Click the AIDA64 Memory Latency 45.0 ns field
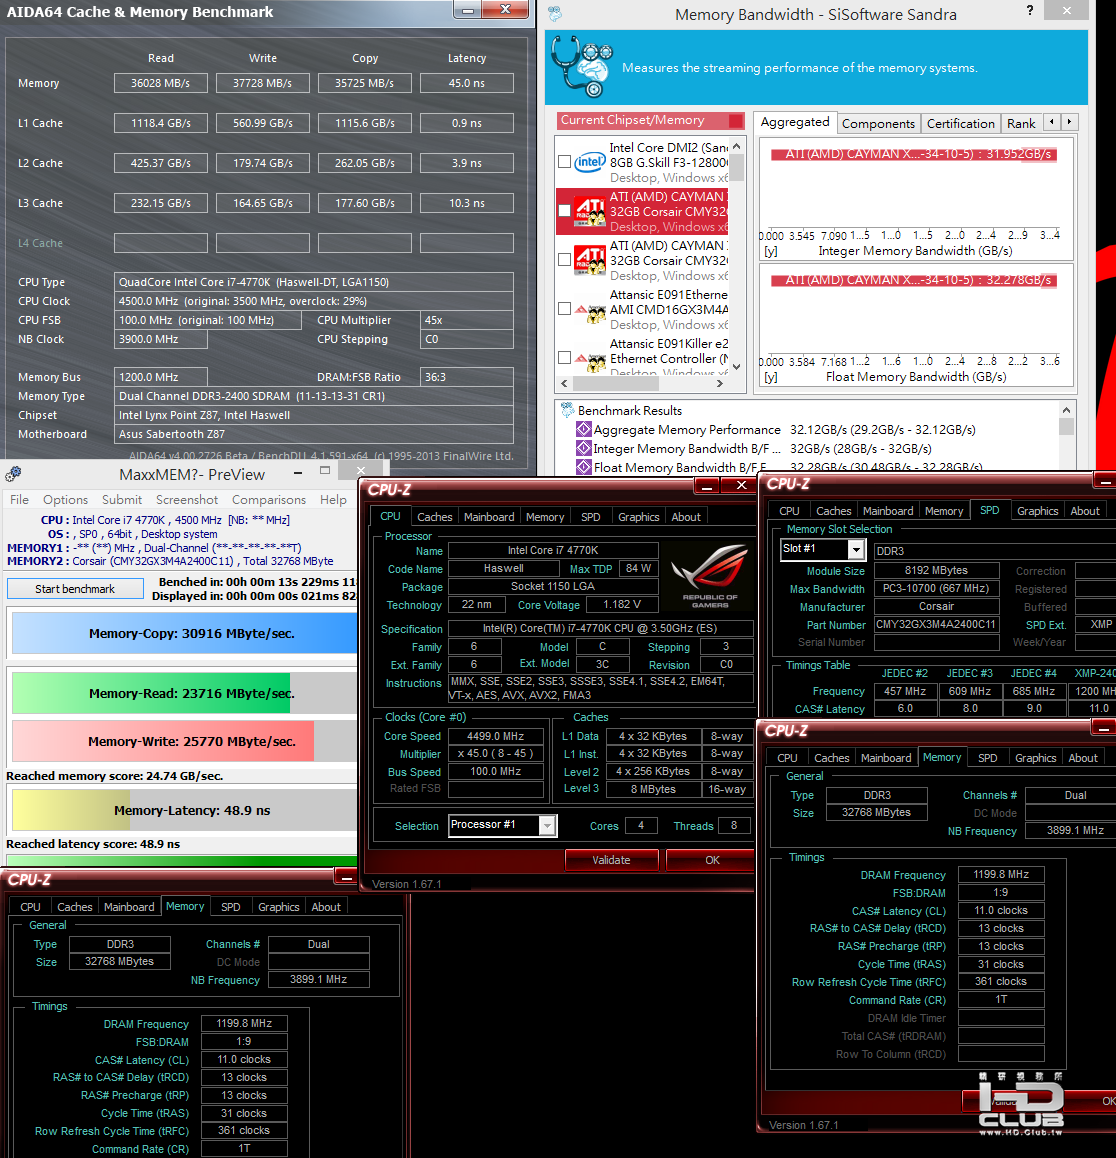 click(x=467, y=83)
